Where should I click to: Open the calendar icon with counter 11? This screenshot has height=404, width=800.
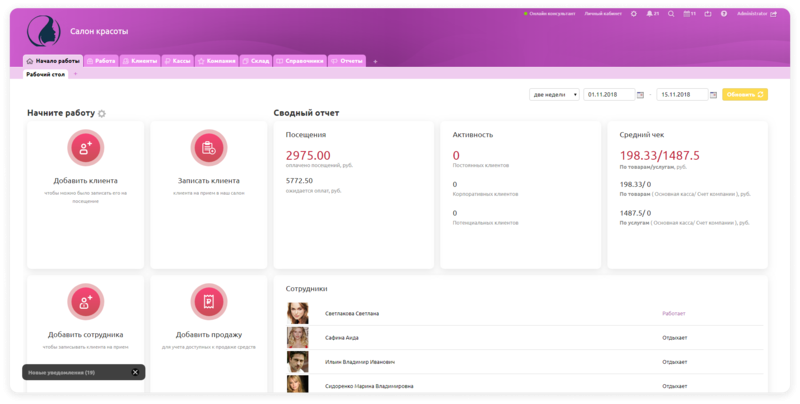coord(688,14)
